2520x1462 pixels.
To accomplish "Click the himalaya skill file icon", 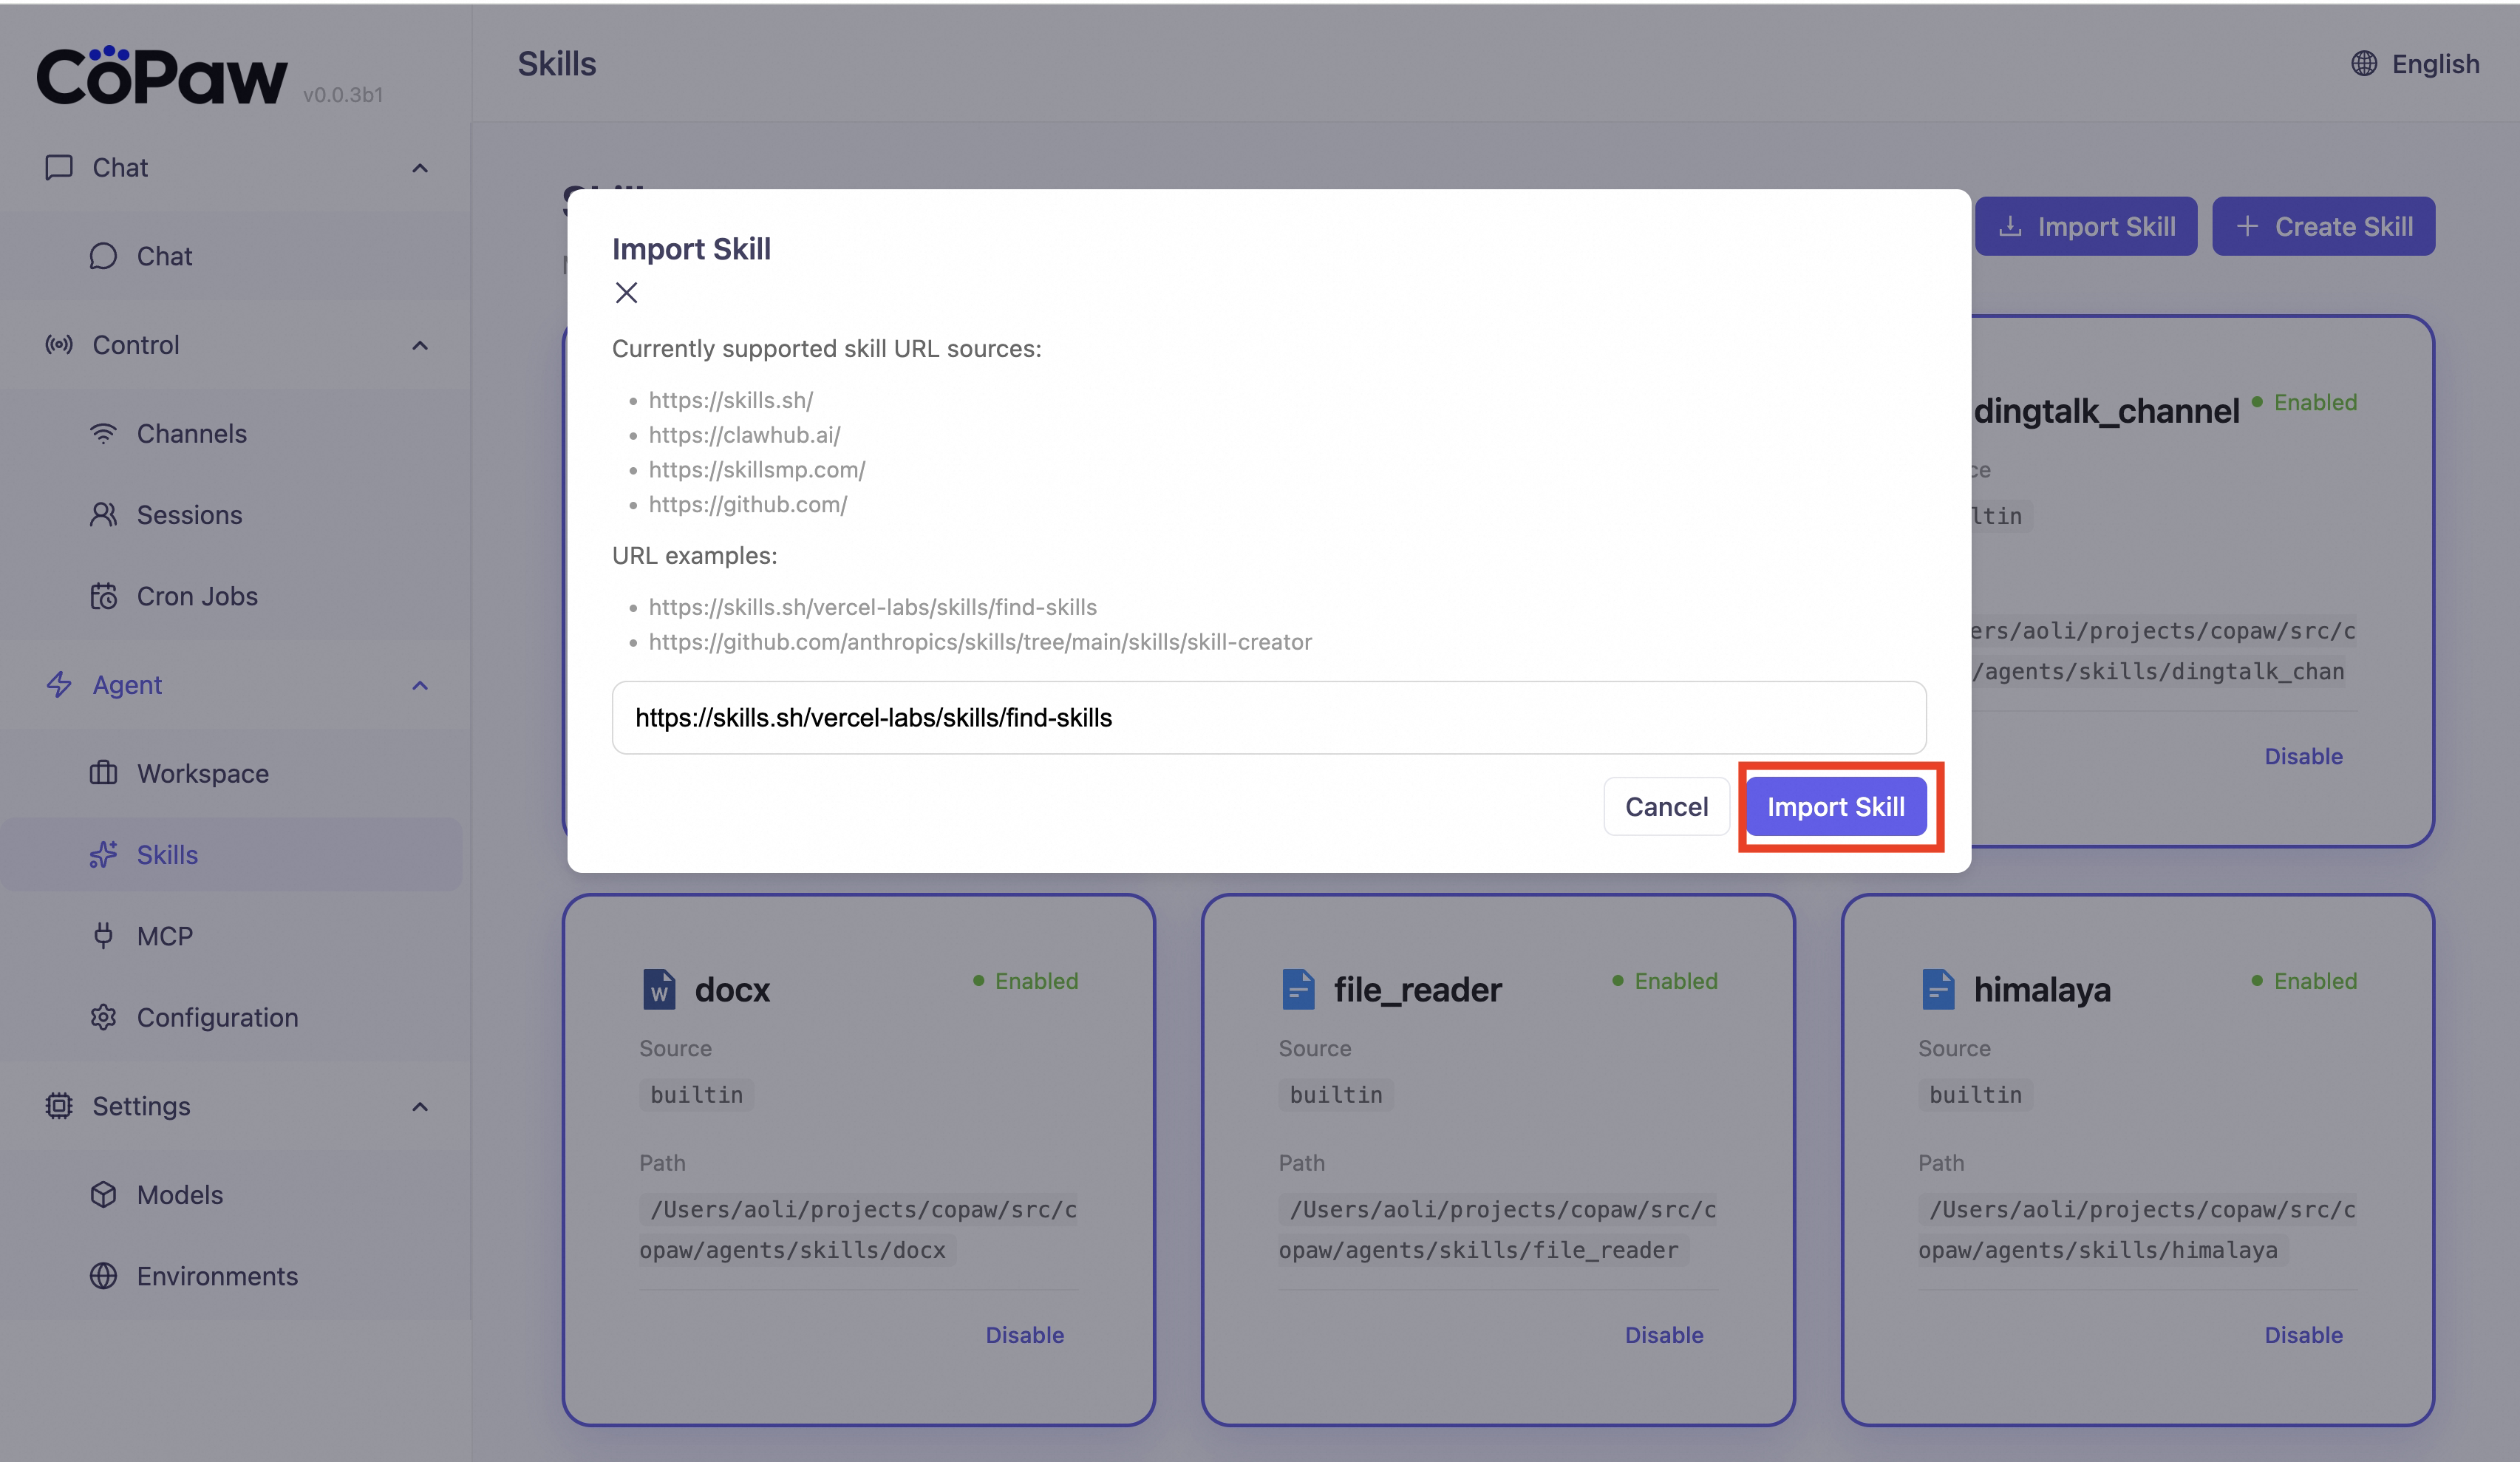I will pyautogui.click(x=1937, y=989).
